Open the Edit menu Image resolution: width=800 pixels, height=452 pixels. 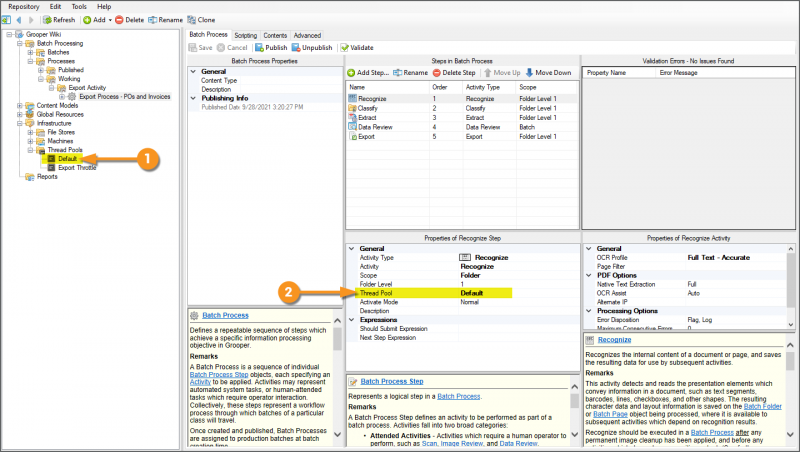(55, 7)
